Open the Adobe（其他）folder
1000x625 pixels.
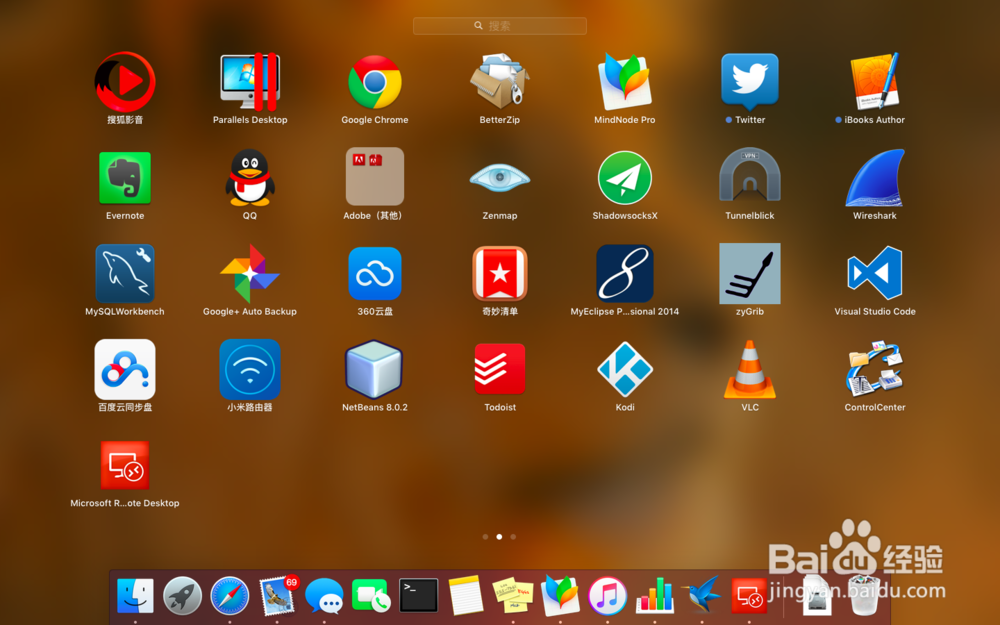tap(375, 177)
